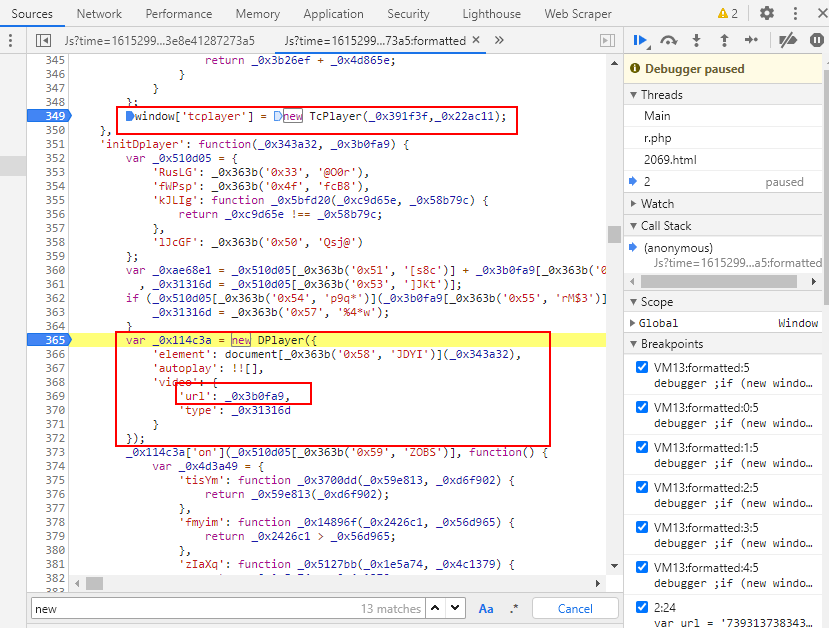Disable the 2:24 breakpoint checkbox
829x628 pixels.
pyautogui.click(x=642, y=607)
